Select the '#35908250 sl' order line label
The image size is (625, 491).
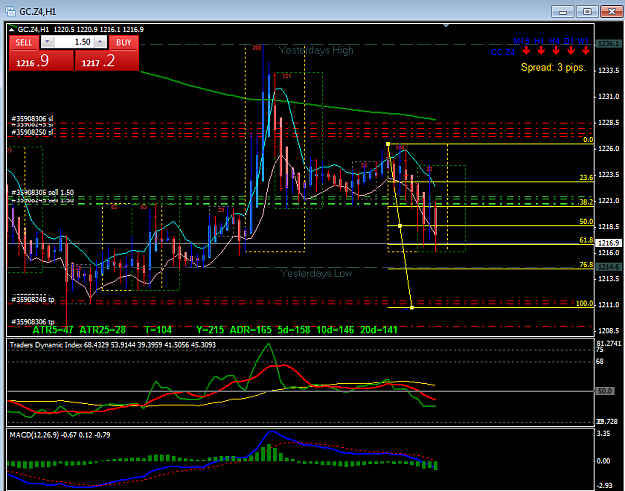32,132
